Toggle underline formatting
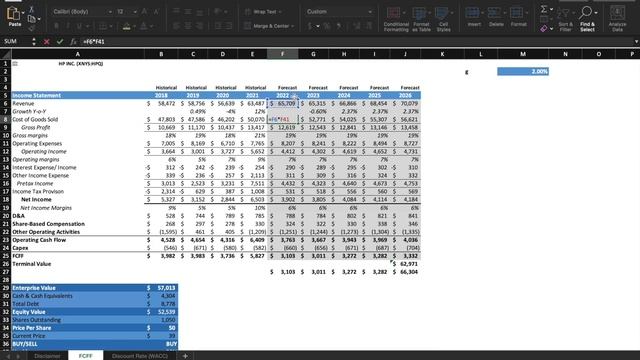The height and width of the screenshot is (360, 640). 79,26
